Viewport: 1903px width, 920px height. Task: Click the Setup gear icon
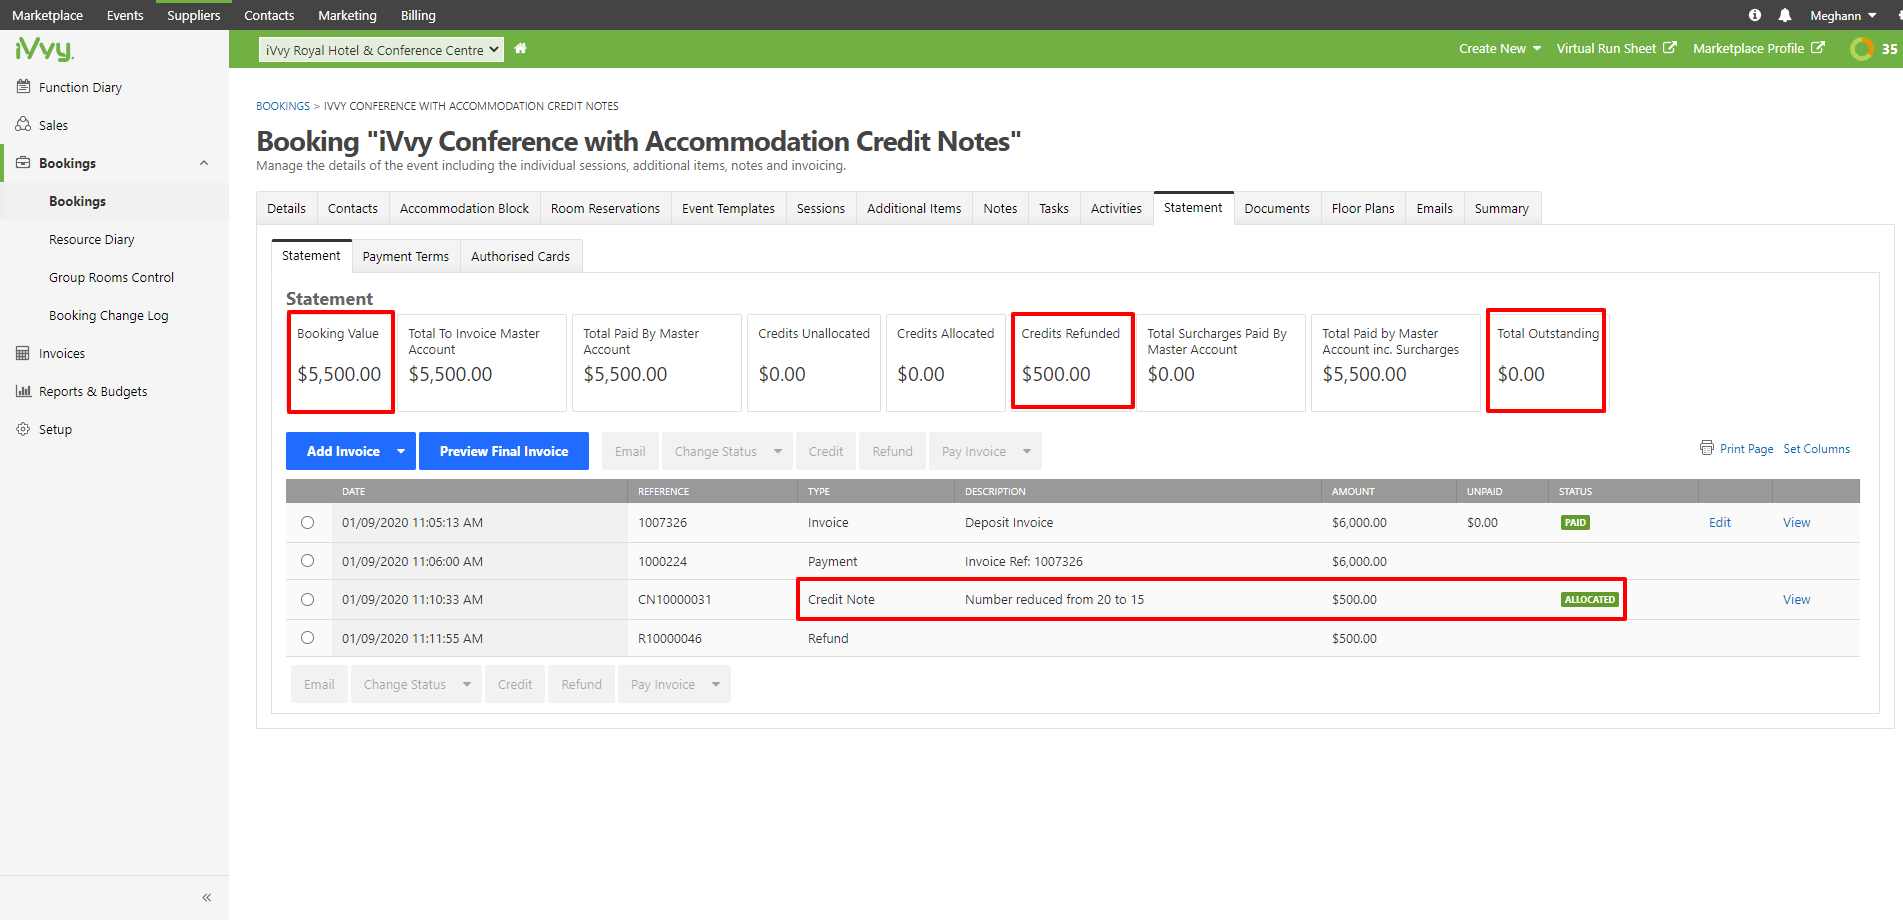click(23, 429)
